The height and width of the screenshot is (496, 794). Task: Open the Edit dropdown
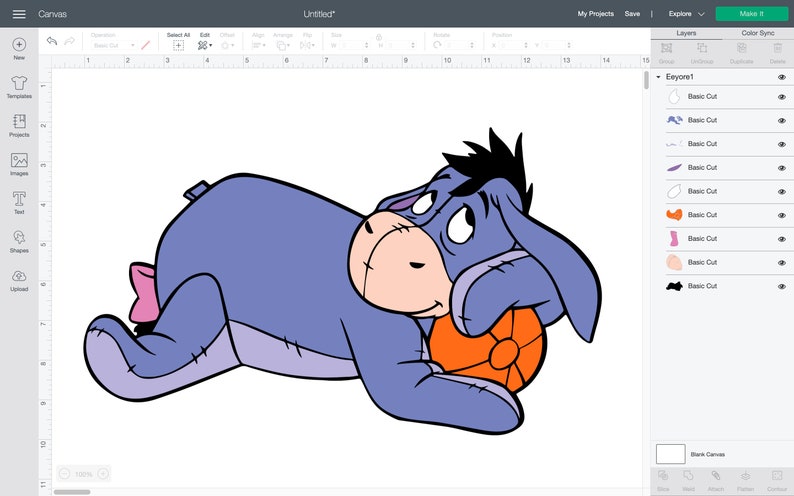point(205,46)
